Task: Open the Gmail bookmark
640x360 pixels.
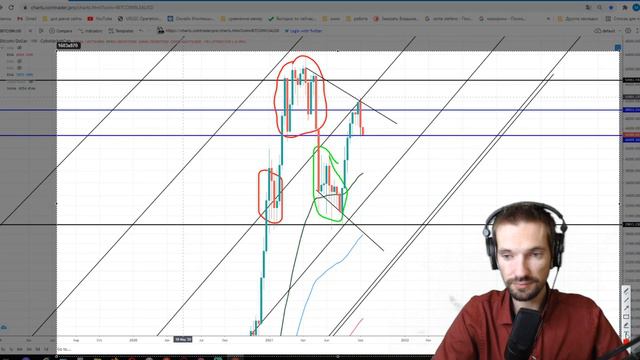Action: (27, 19)
